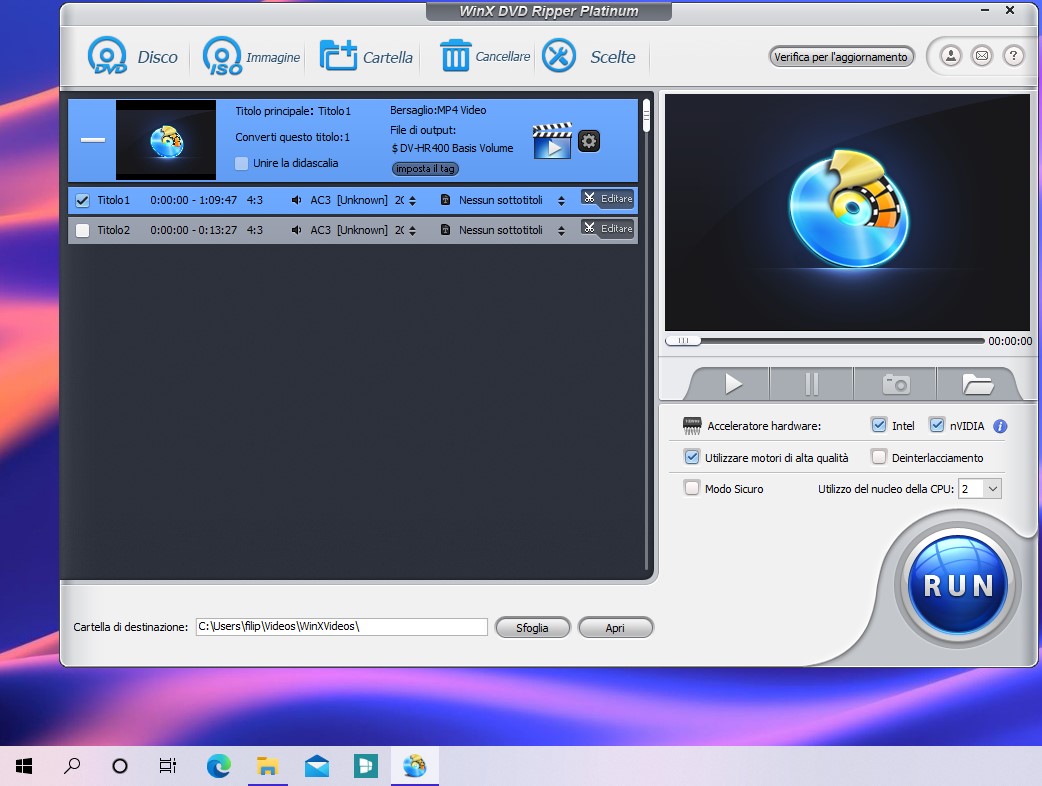This screenshot has width=1042, height=786.
Task: Click the hardware accelerator chip icon
Action: (692, 426)
